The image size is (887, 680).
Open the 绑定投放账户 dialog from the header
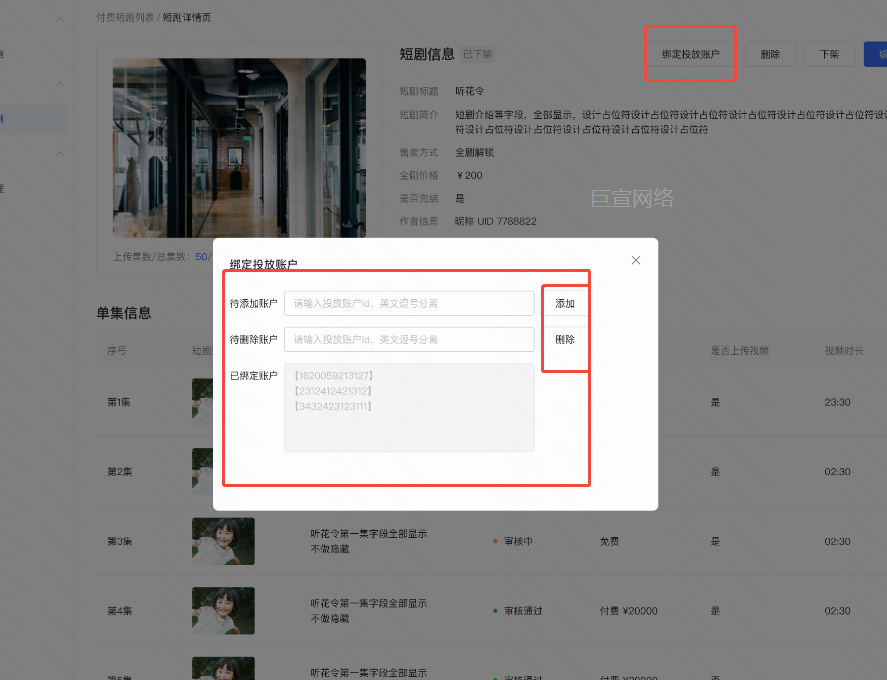[x=690, y=54]
